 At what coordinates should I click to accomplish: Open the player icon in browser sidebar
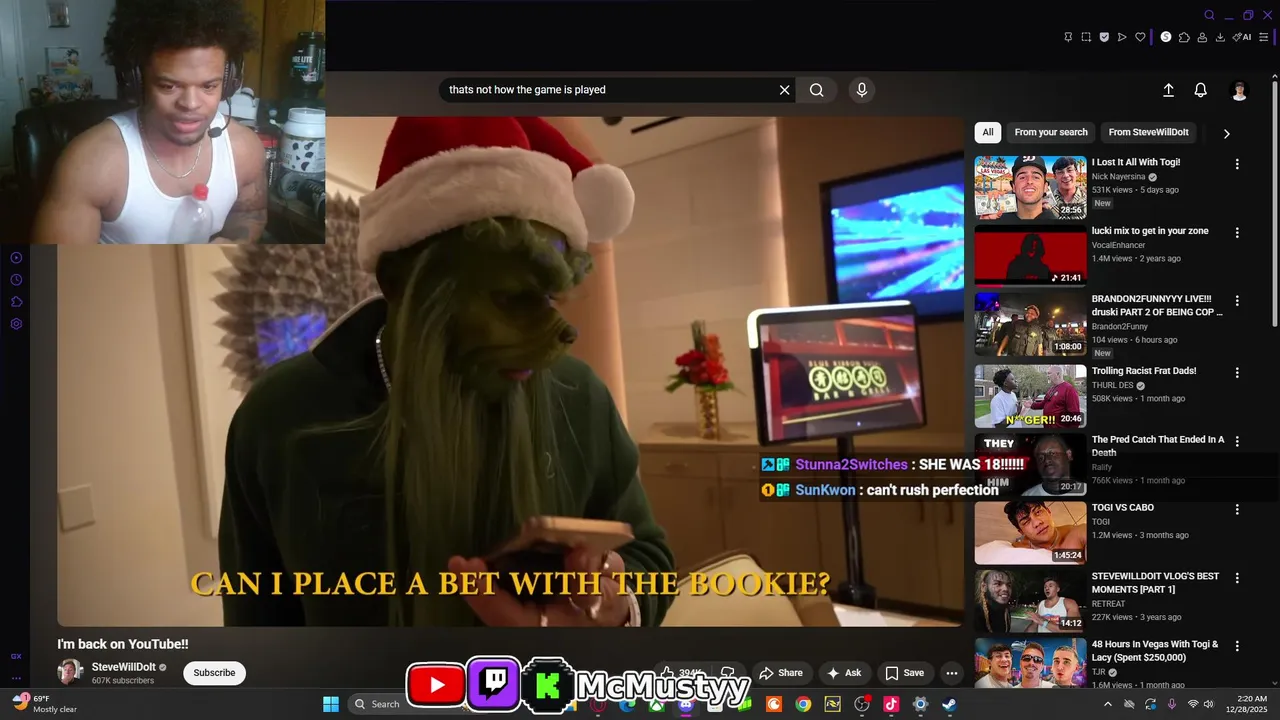pyautogui.click(x=16, y=258)
